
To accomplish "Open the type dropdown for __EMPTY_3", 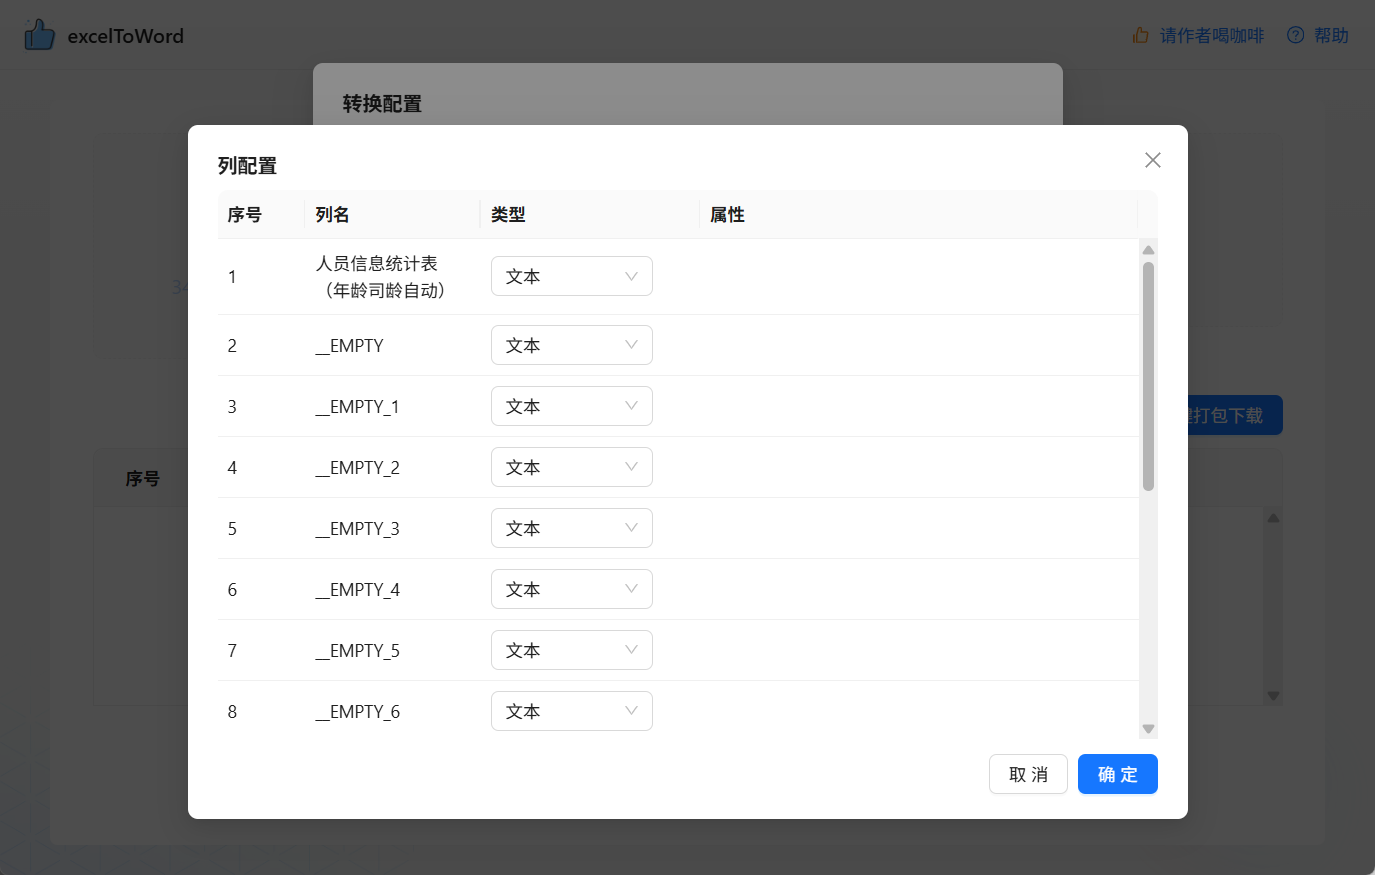I will [x=571, y=528].
